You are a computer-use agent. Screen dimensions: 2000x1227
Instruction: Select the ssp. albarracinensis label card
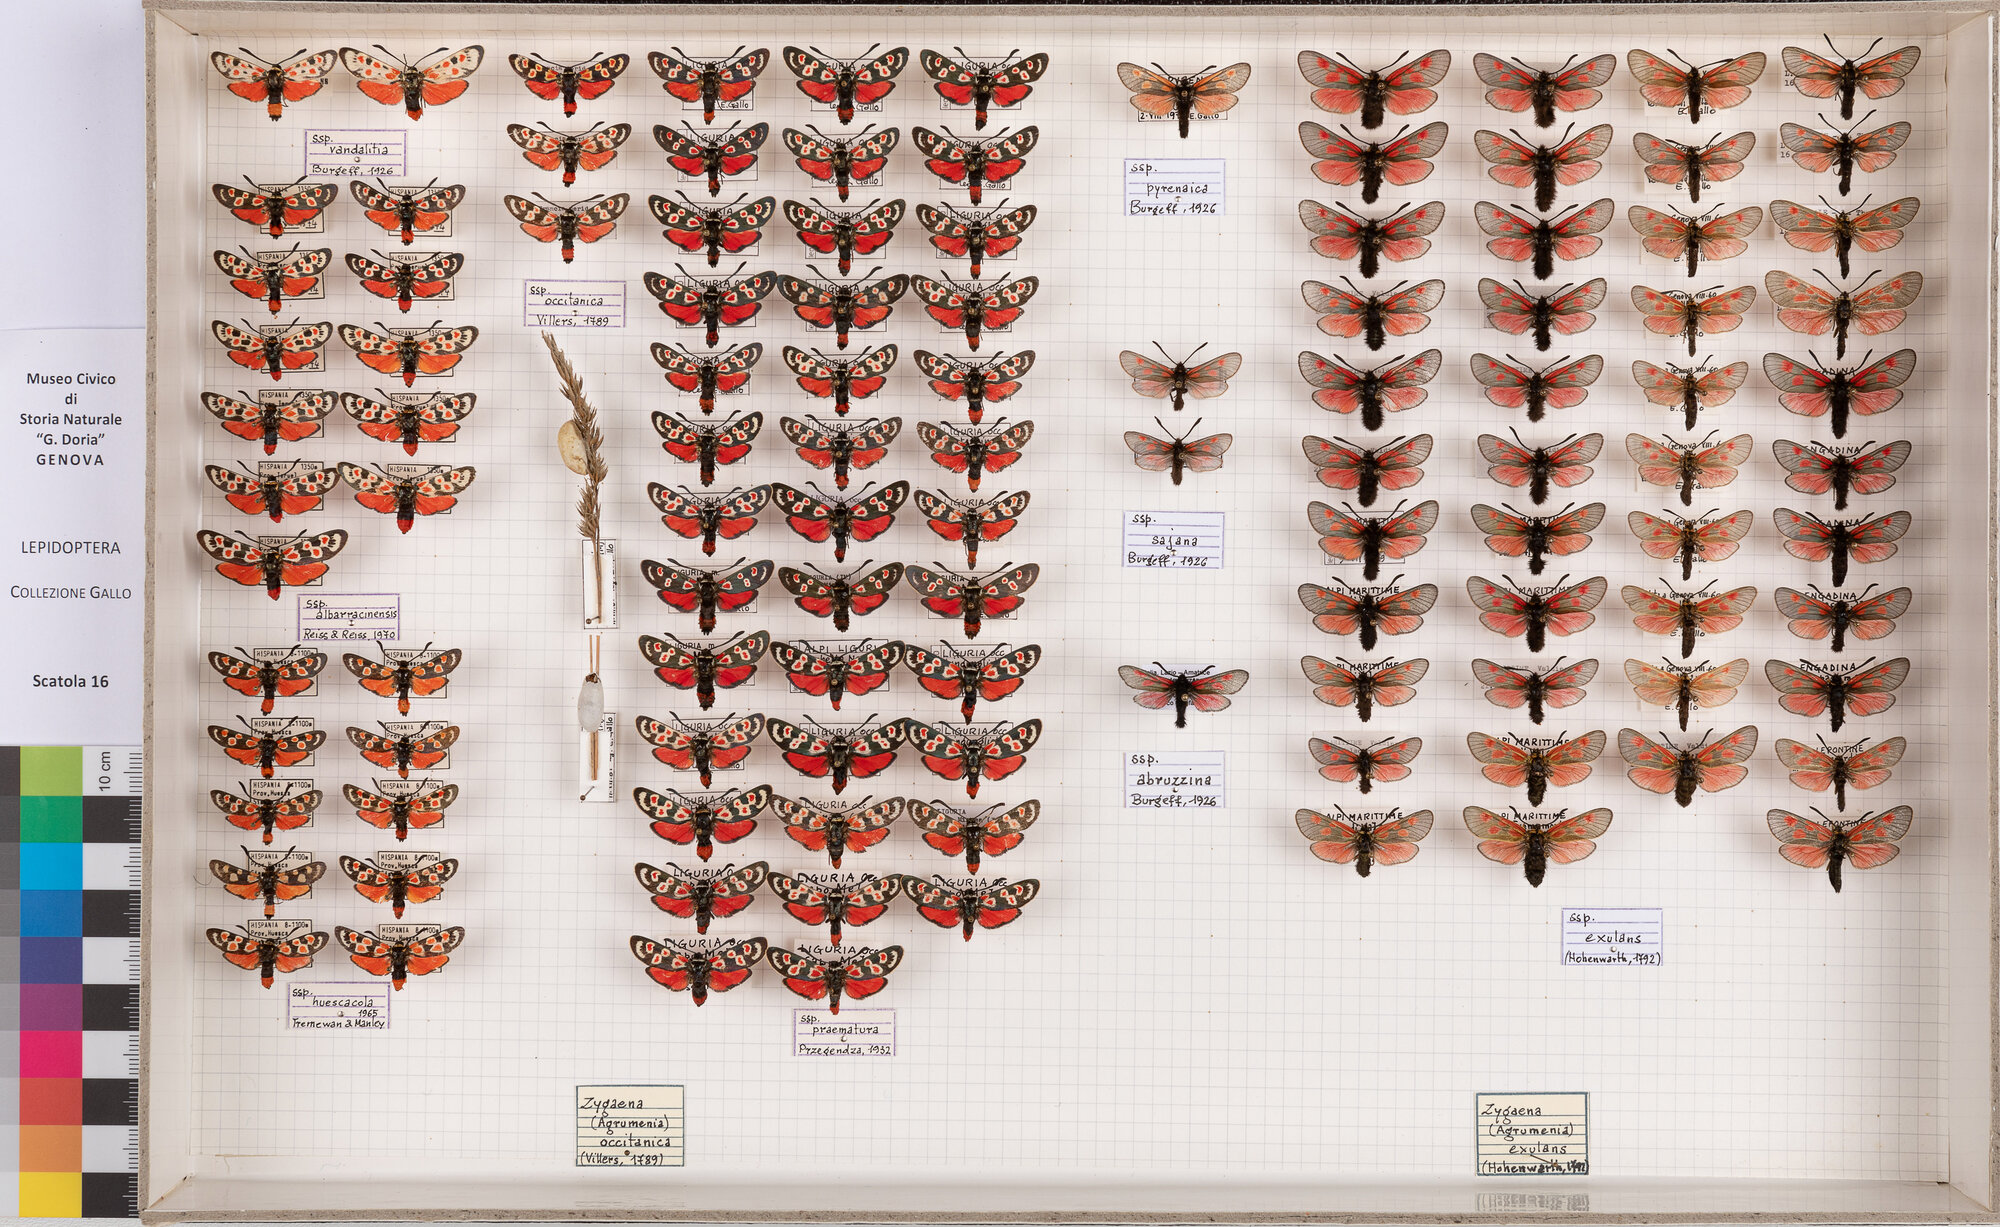[349, 617]
